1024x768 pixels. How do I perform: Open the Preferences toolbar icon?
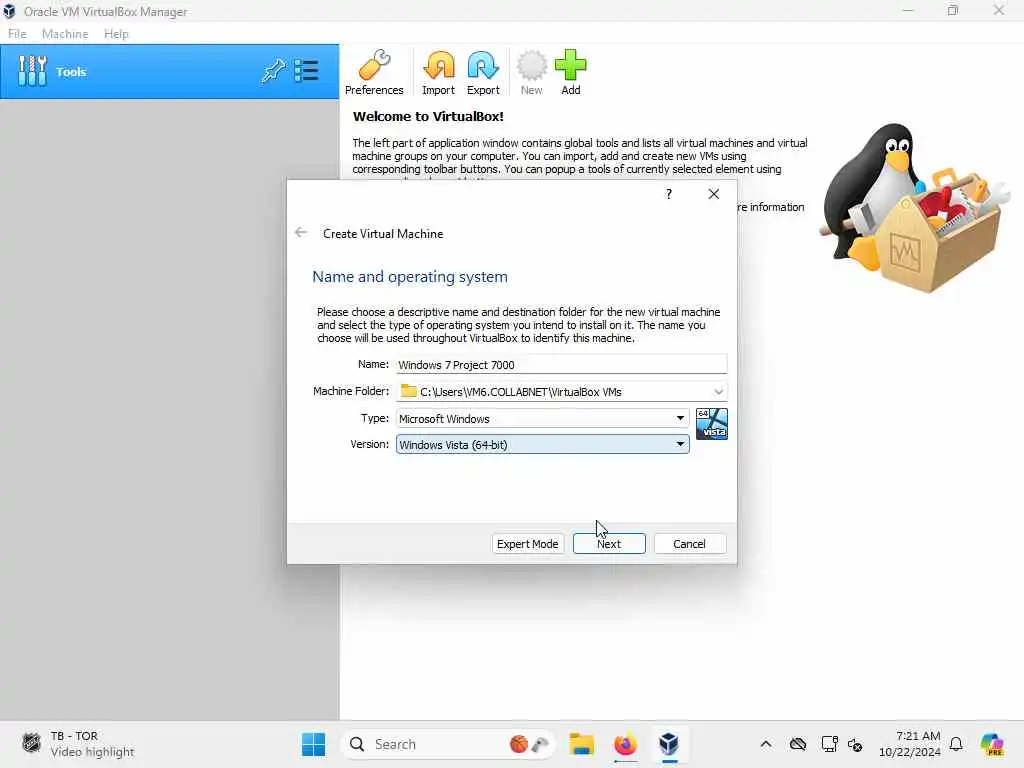click(374, 72)
